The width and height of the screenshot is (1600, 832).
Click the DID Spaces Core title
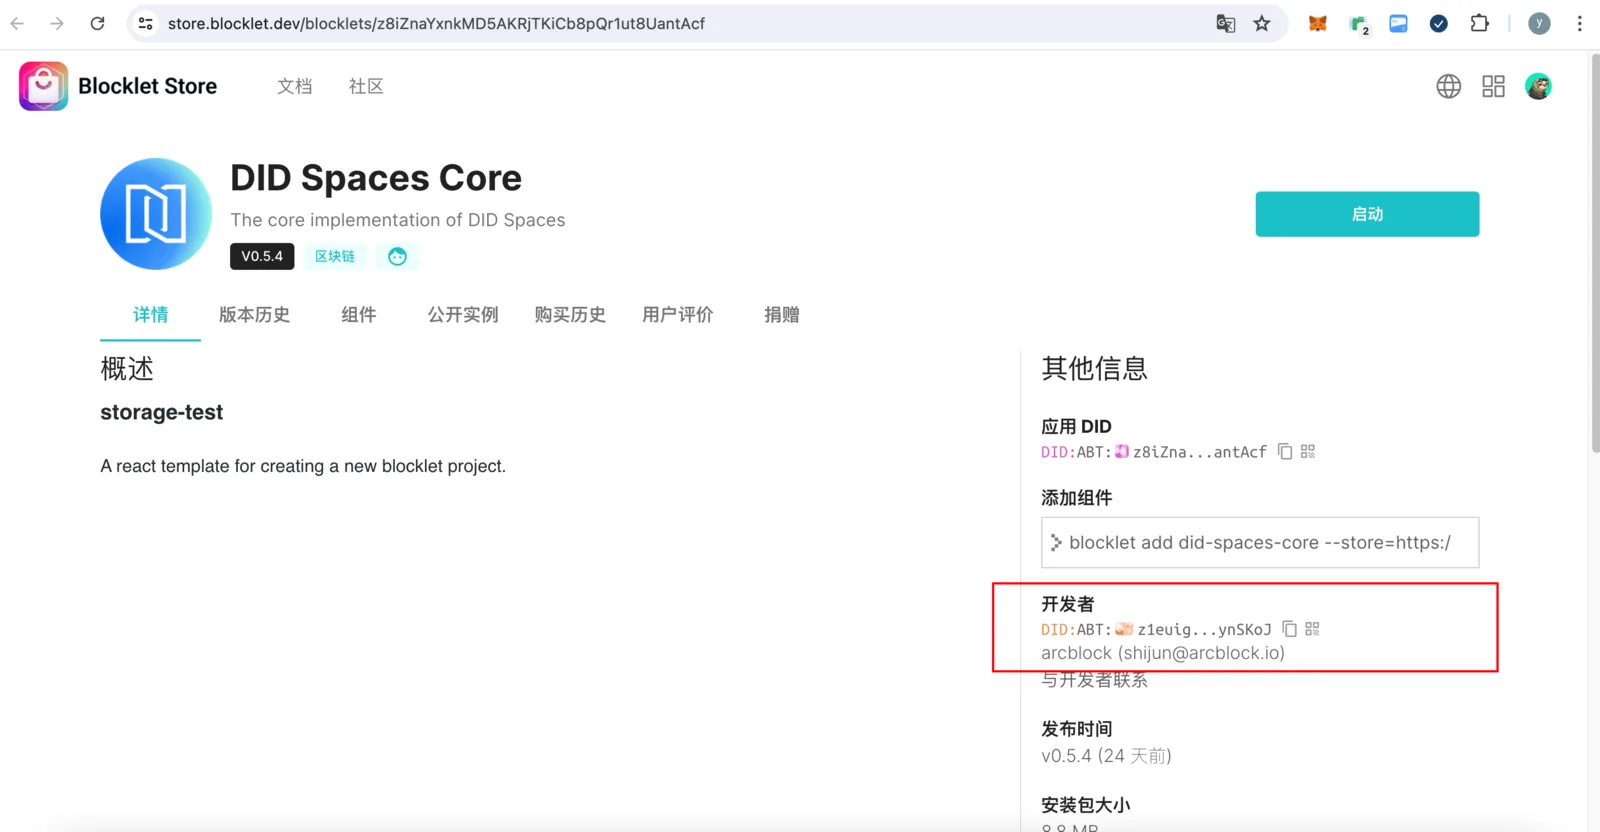(376, 178)
